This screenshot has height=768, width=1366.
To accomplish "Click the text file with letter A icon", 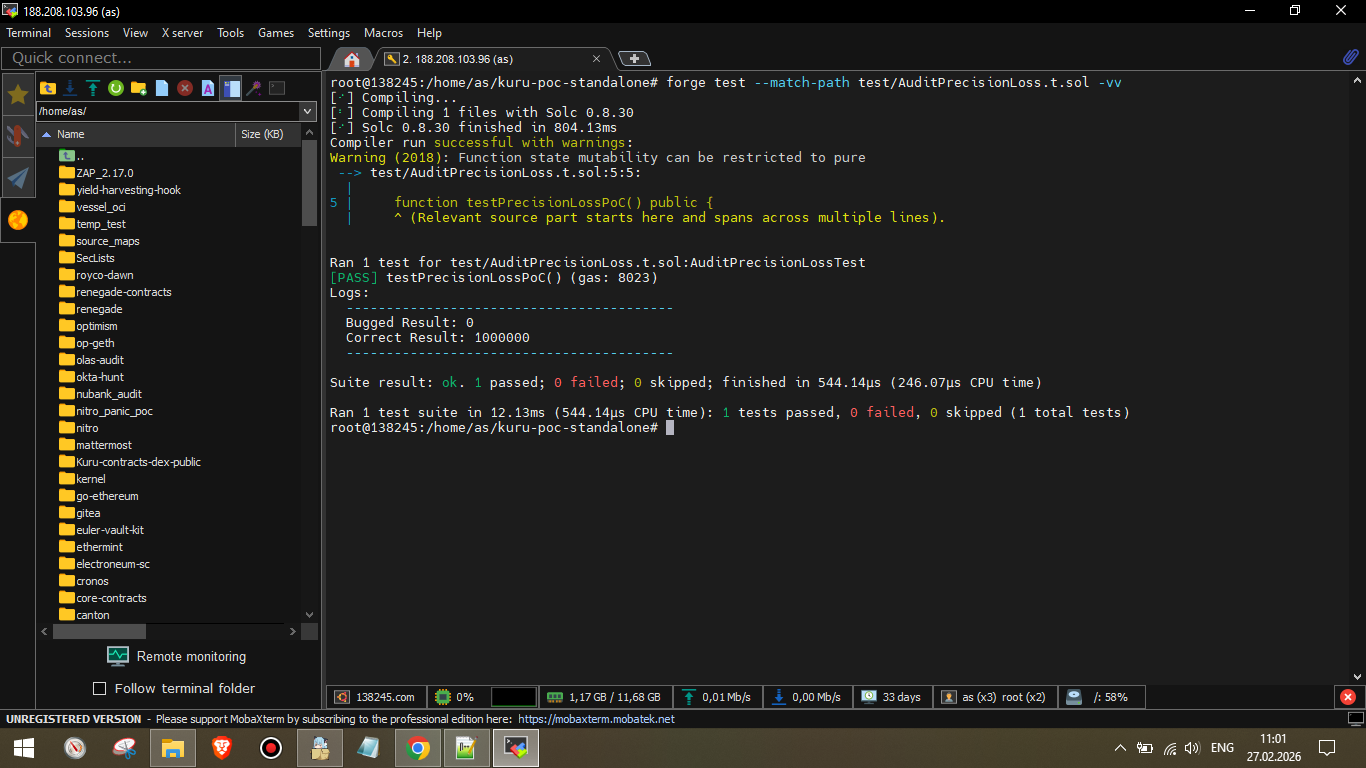I will click(208, 88).
